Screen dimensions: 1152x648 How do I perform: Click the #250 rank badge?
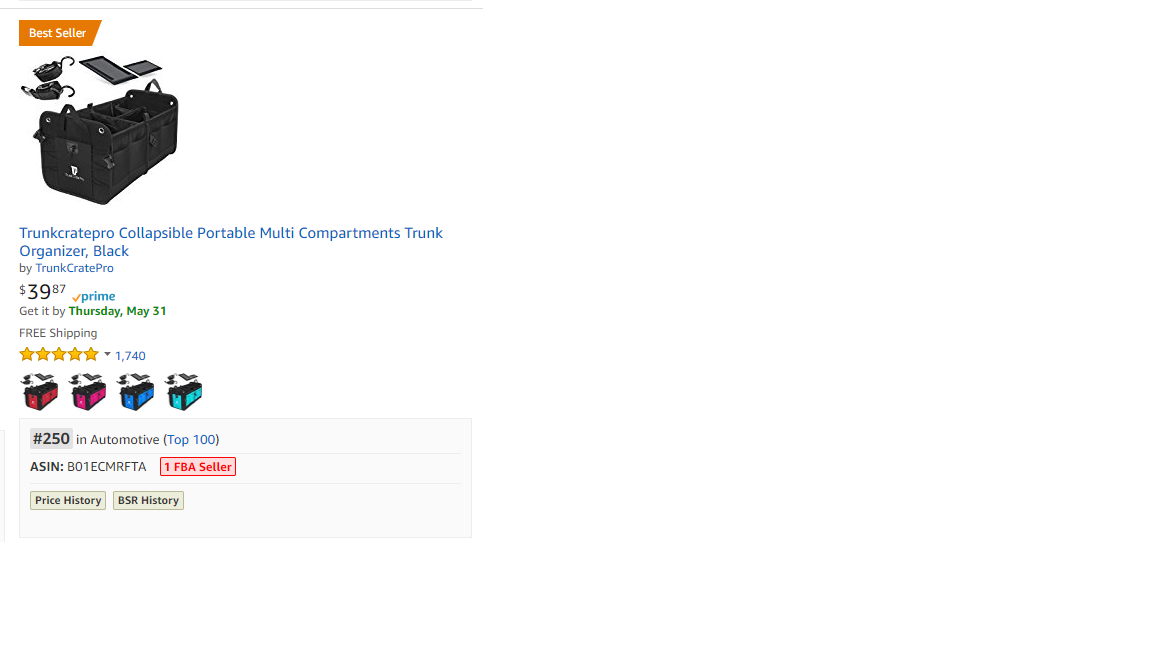tap(51, 438)
